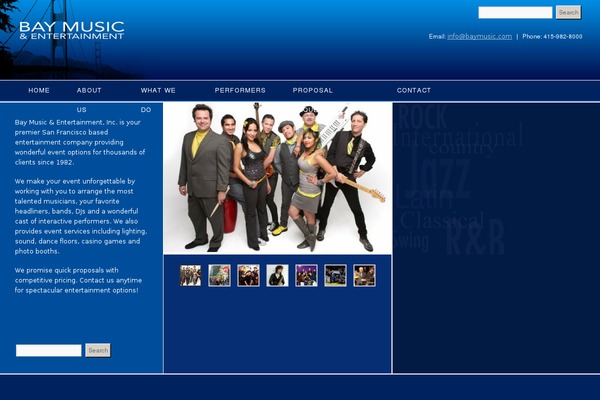This screenshot has height=400, width=600.
Task: Click the Search button in the header
Action: (568, 13)
